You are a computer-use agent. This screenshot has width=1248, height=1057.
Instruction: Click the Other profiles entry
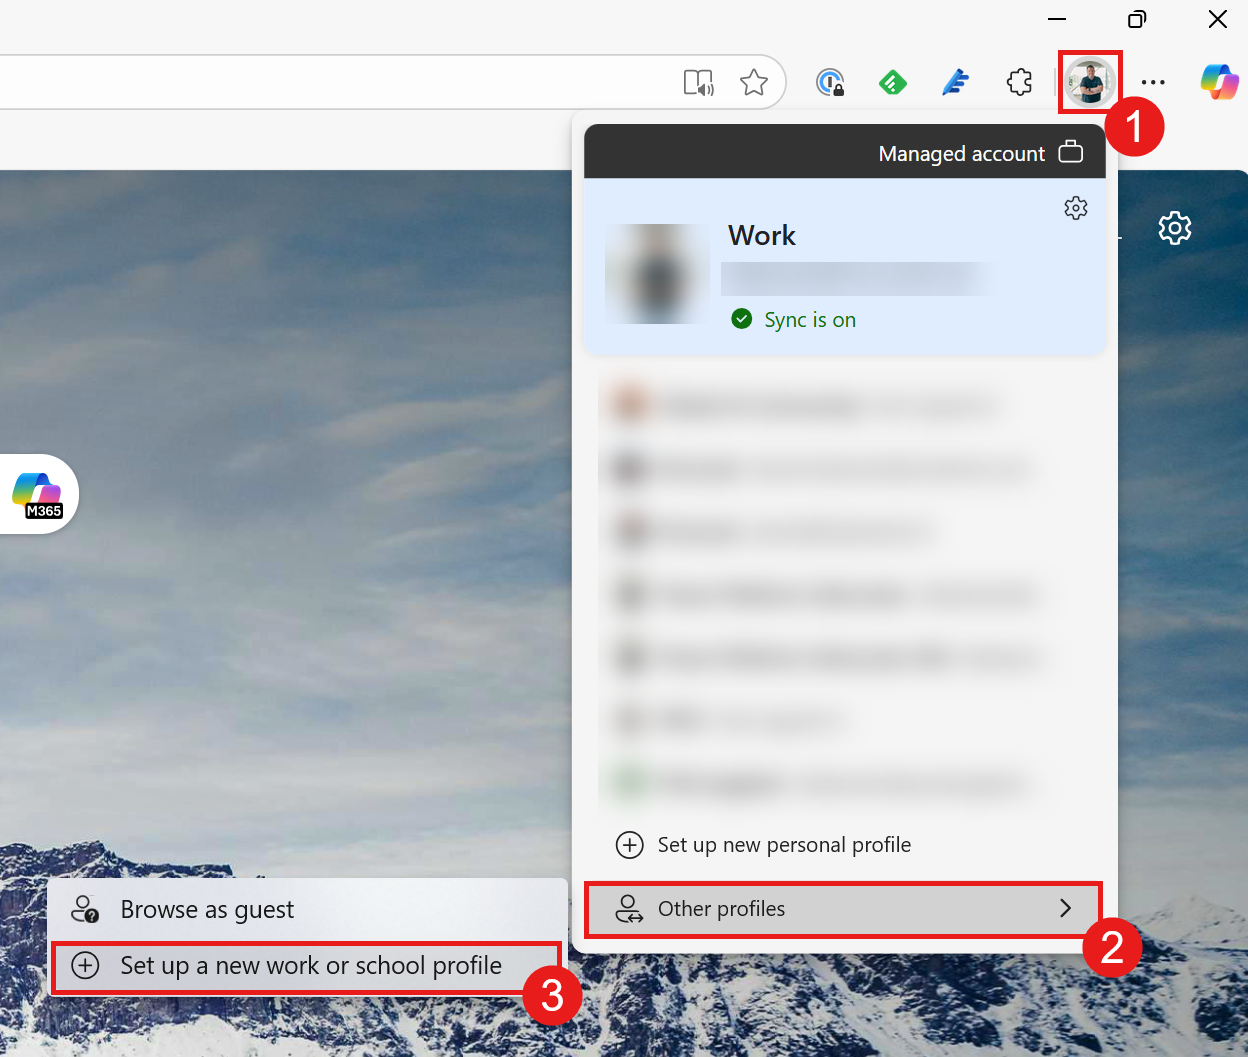(x=721, y=909)
